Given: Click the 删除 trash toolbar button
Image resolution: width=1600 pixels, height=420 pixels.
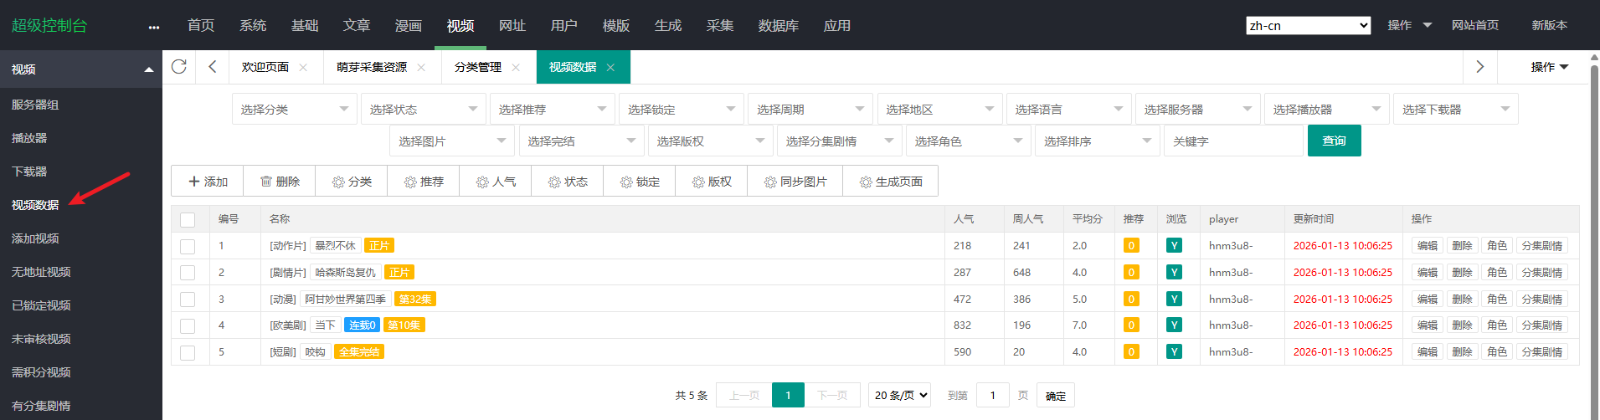Looking at the screenshot, I should pos(280,182).
